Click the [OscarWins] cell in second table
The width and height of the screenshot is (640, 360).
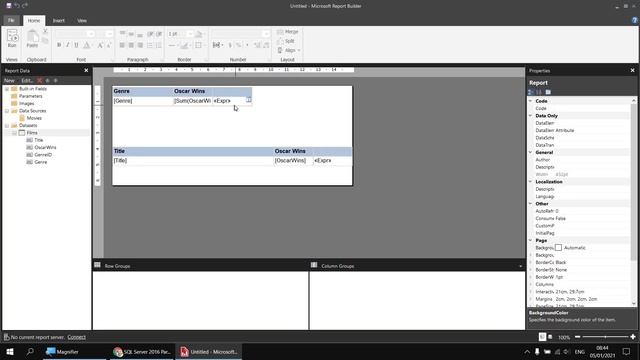293,161
